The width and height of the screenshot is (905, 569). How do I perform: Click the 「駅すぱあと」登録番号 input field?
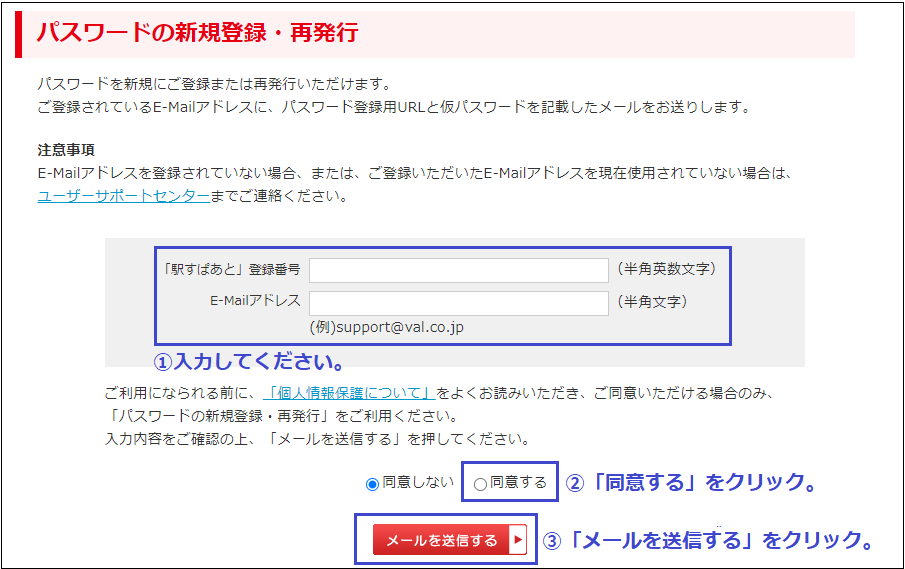[459, 271]
